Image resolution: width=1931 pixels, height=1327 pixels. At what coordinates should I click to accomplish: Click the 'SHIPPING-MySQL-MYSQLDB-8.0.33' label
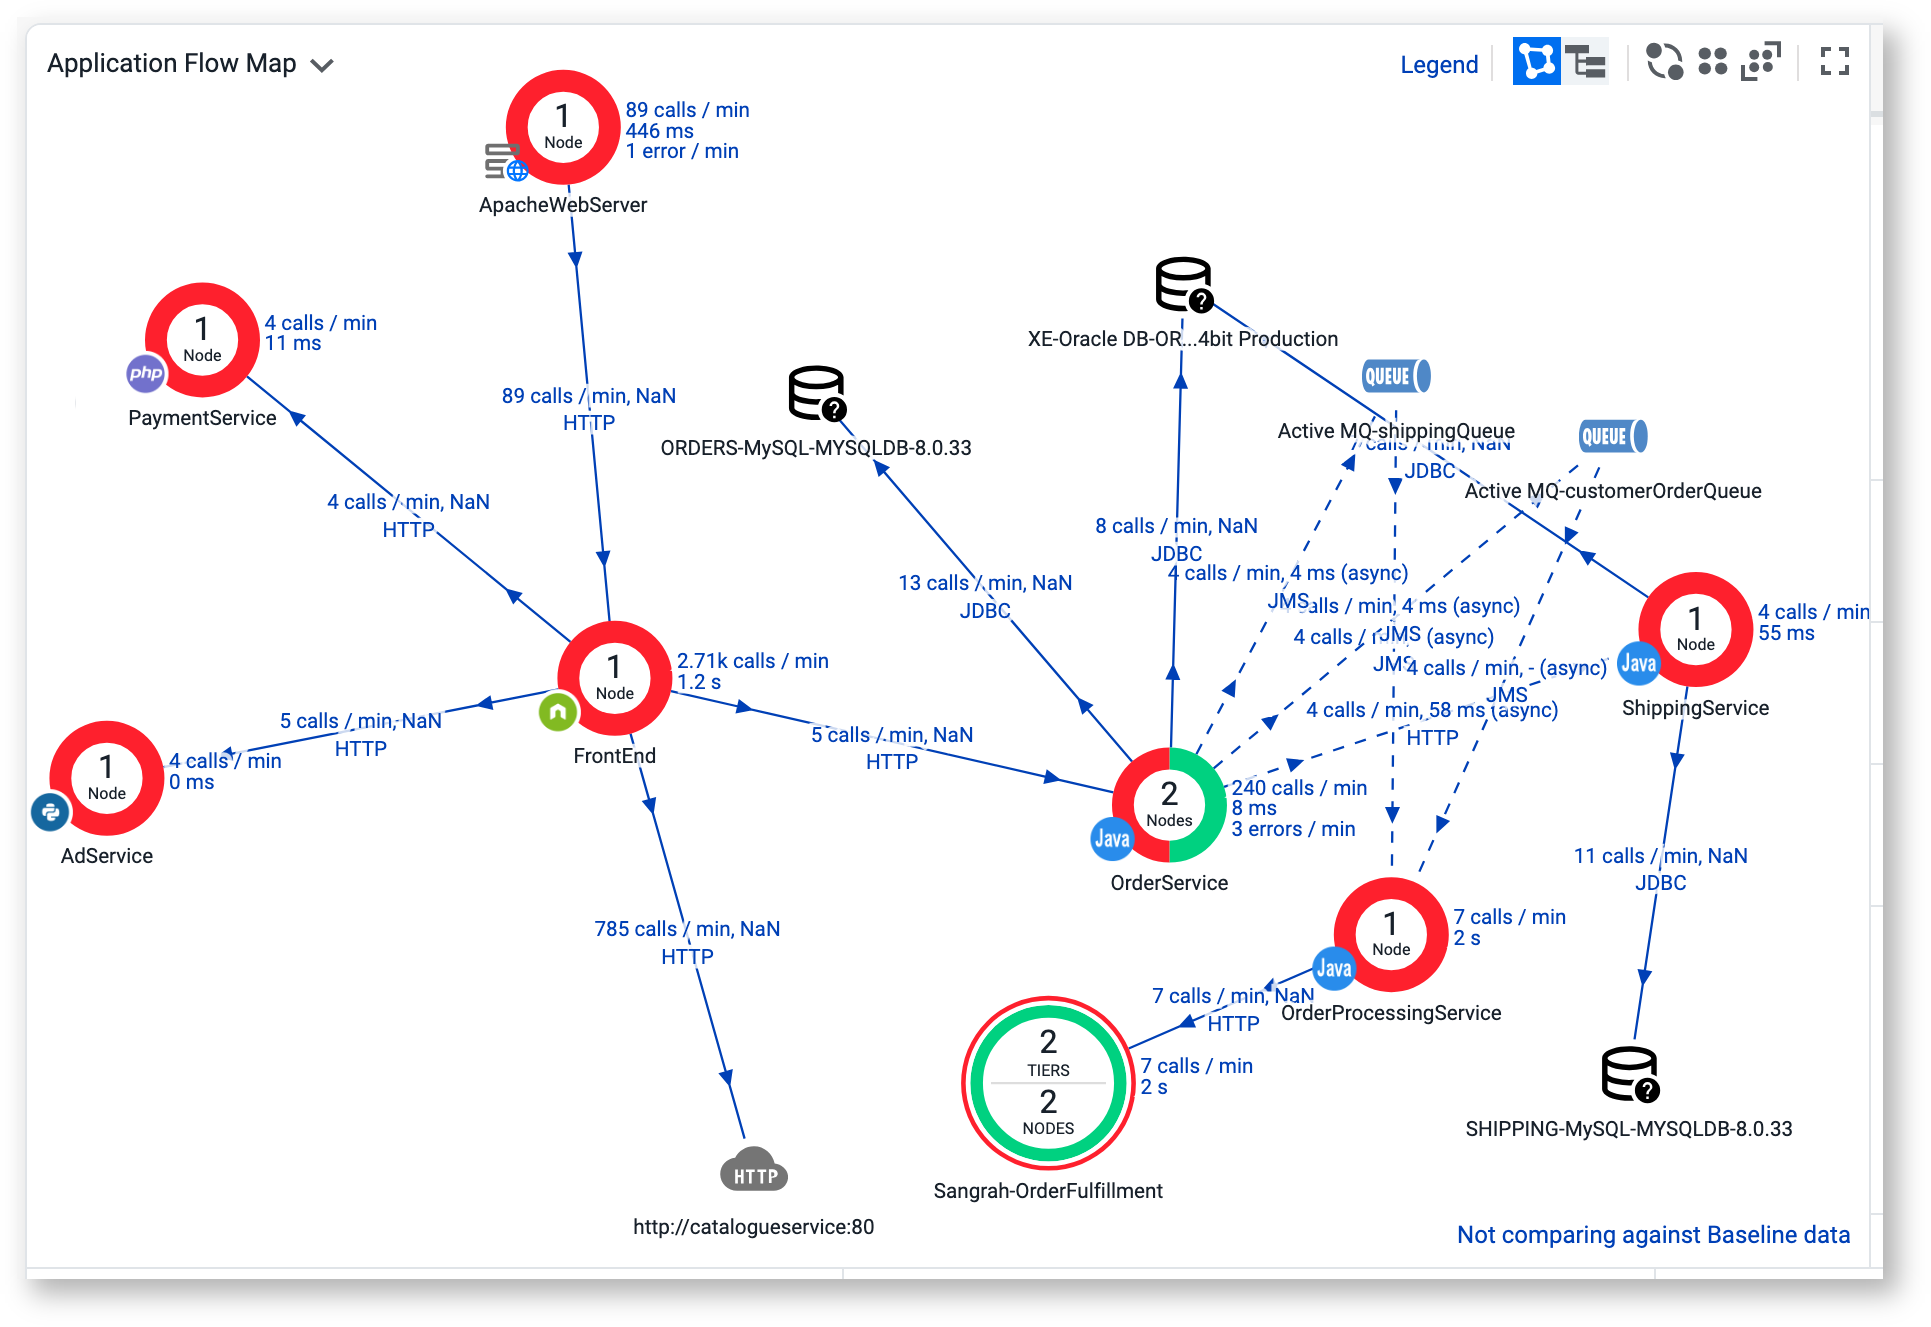(x=1629, y=1129)
